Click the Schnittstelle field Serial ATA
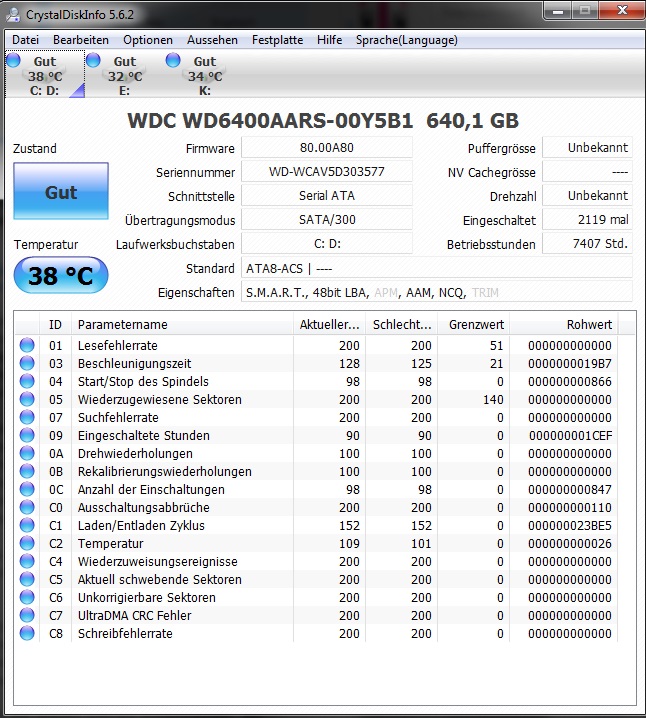 click(327, 196)
